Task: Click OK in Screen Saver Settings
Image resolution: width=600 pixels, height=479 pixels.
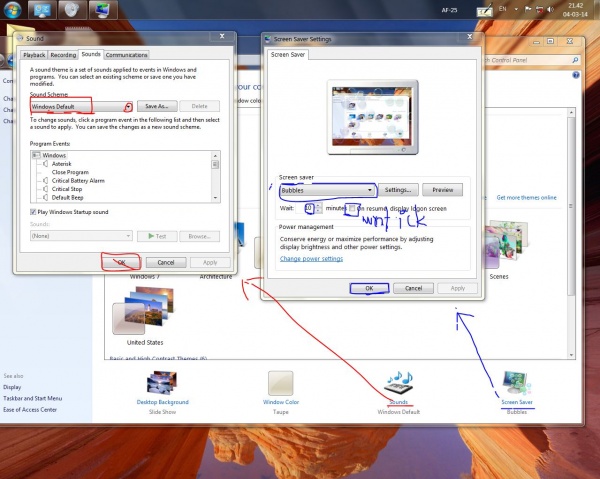Action: point(369,288)
